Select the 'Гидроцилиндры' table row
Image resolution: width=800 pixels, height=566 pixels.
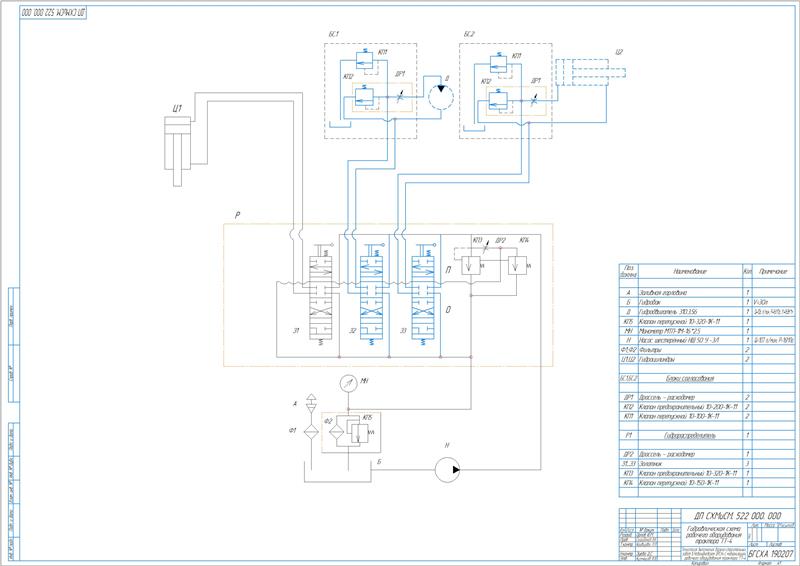[707, 359]
